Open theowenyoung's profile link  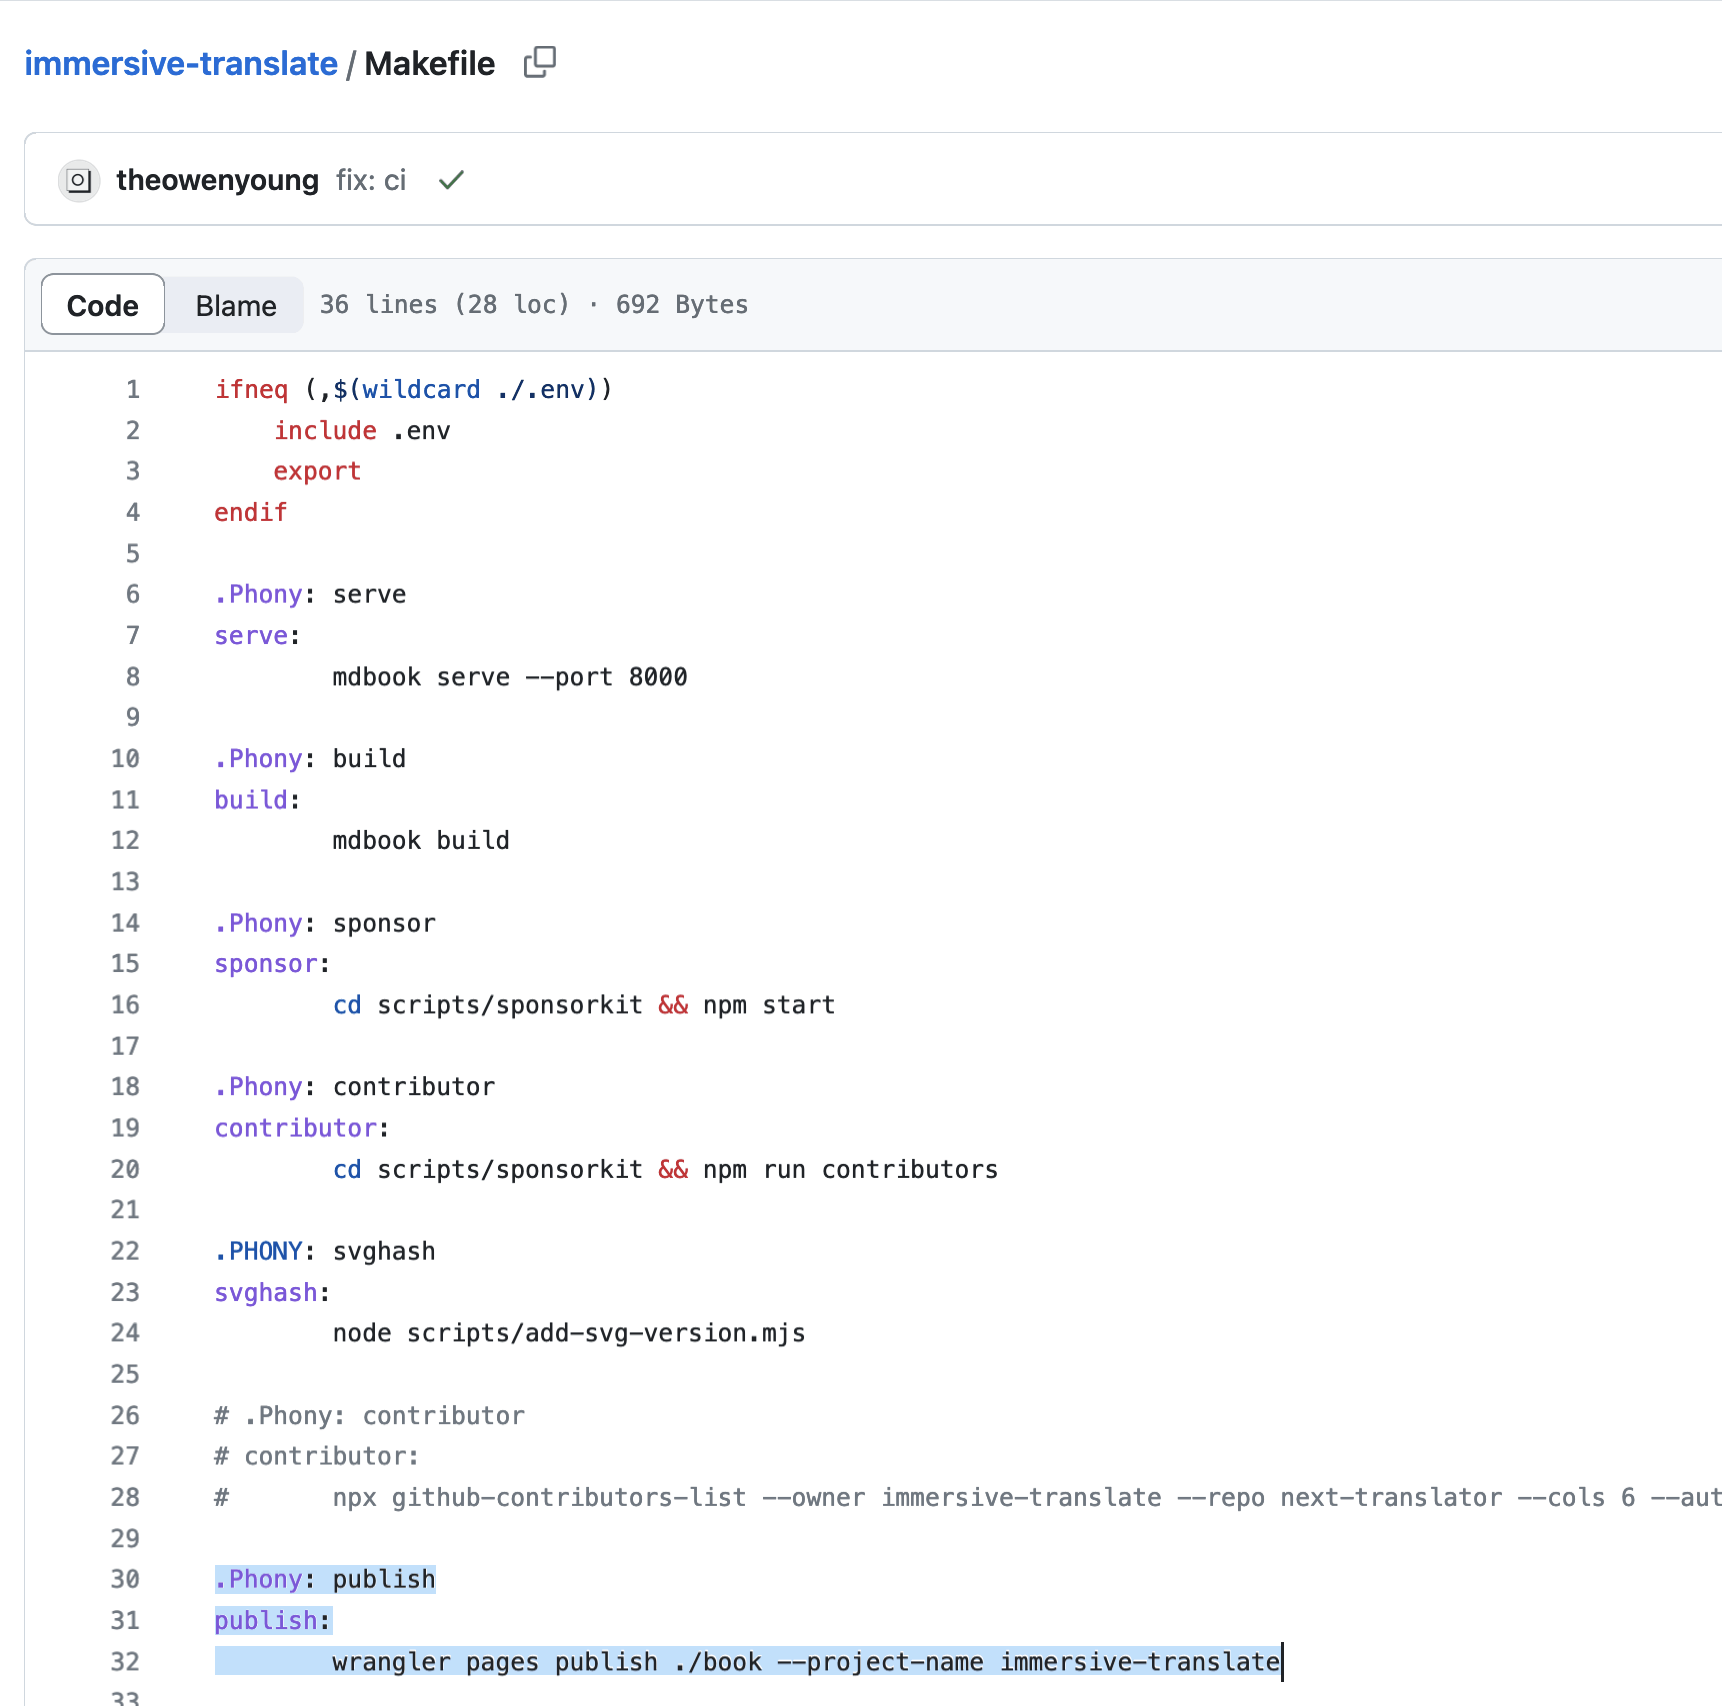pos(218,180)
